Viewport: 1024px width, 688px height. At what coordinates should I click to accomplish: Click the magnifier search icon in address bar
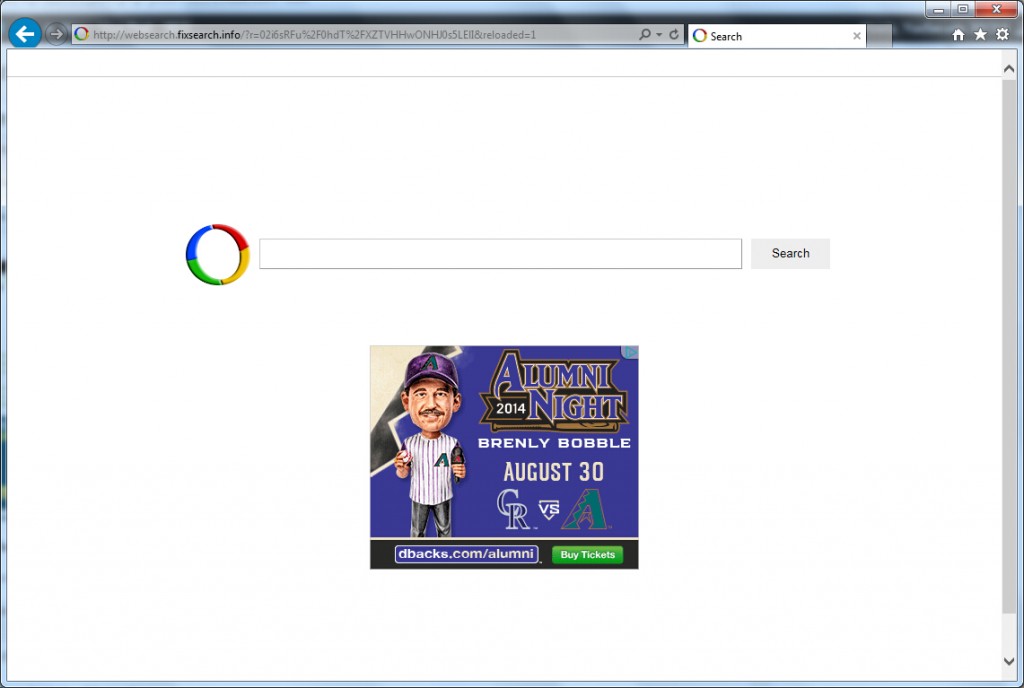(644, 34)
